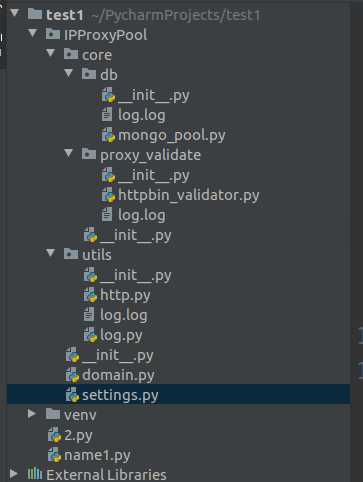
Task: Click the core package folder icon
Action: pos(71,54)
